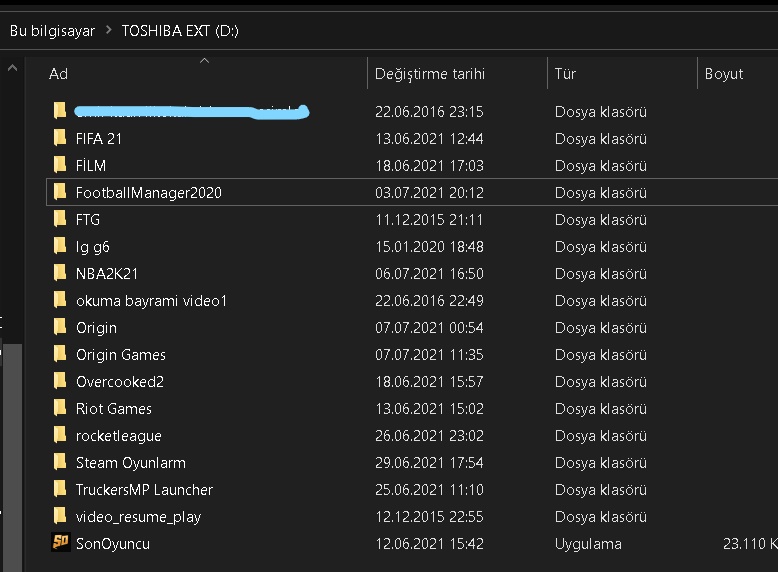Click the Steam Oyunlarm folder icon
The image size is (778, 572).
(60, 461)
